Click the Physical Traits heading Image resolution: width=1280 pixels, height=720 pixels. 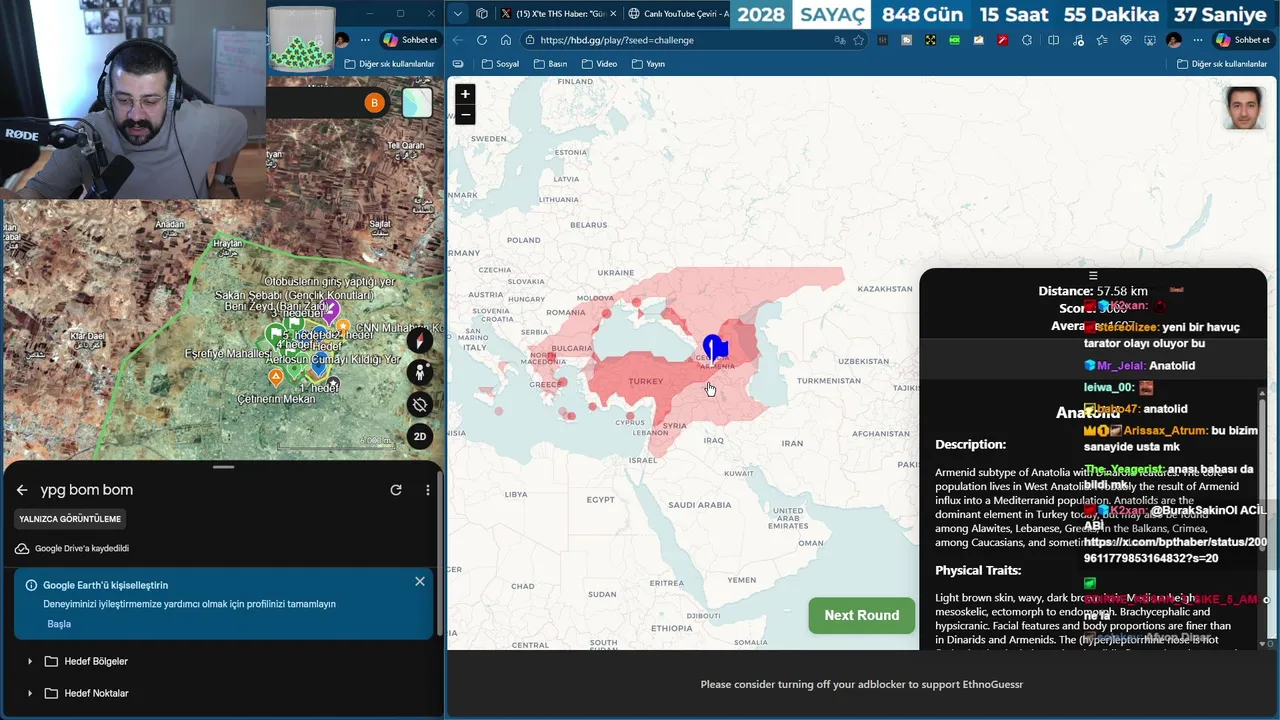[x=978, y=570]
